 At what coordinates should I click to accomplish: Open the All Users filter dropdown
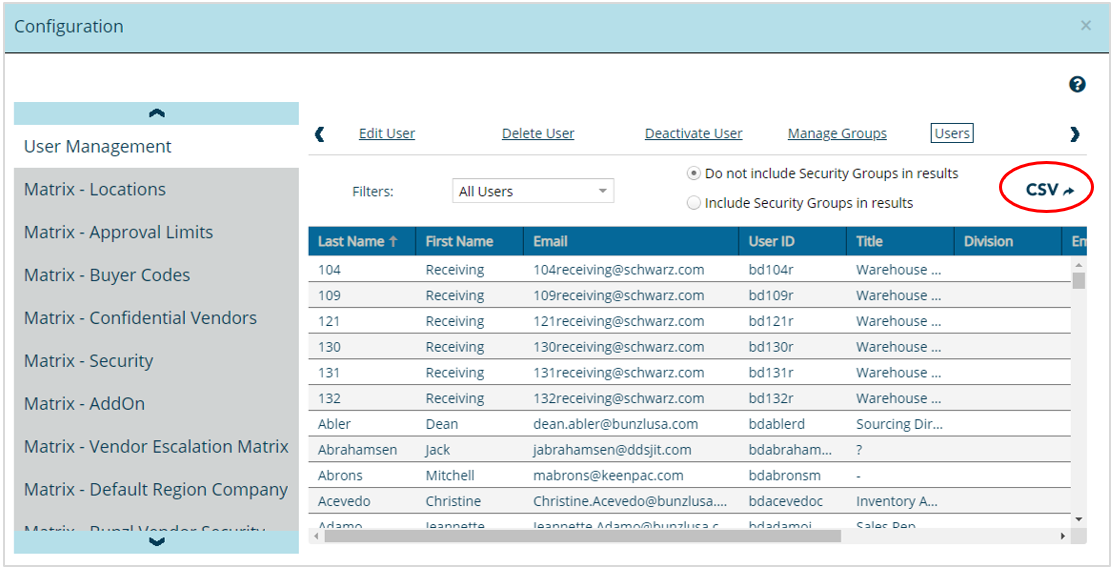point(533,191)
